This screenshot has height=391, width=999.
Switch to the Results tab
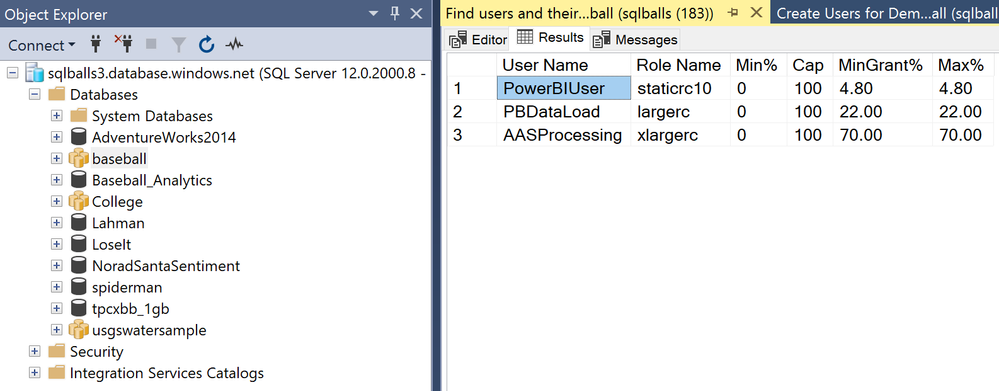click(x=550, y=38)
